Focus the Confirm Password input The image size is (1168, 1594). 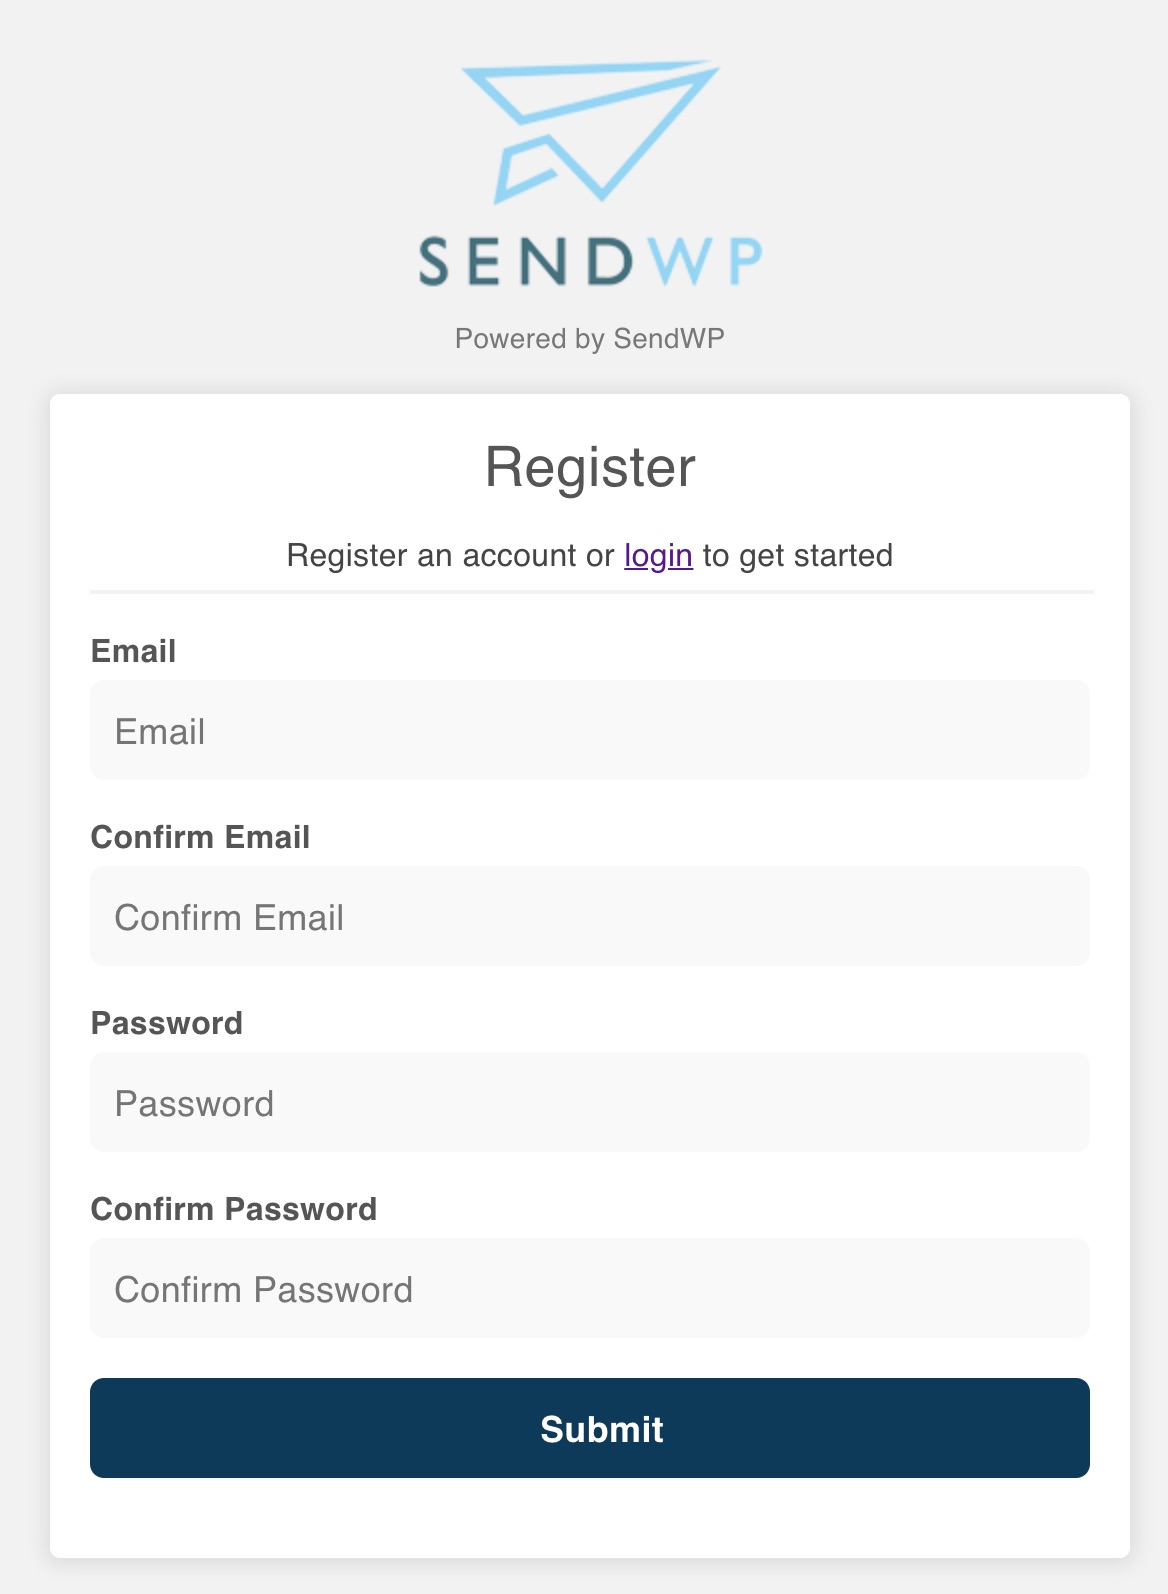click(590, 1288)
